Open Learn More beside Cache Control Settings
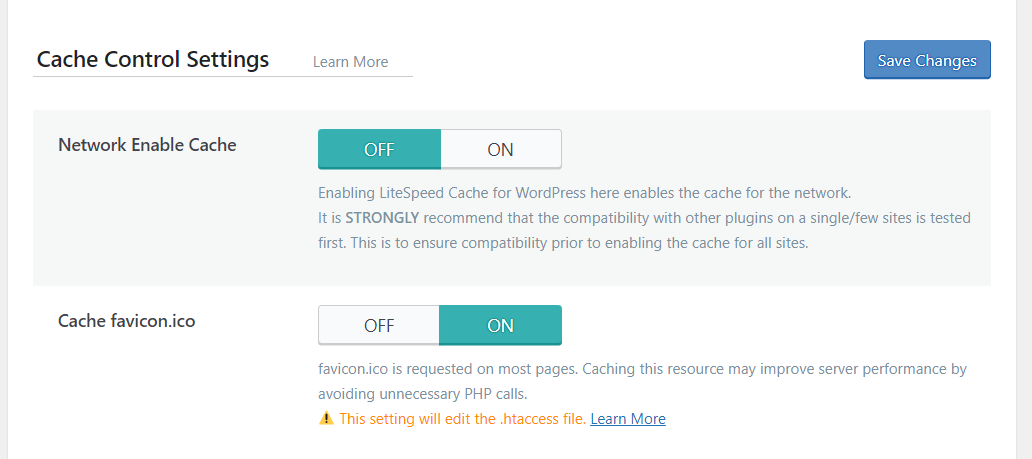The height and width of the screenshot is (459, 1032). pos(350,62)
